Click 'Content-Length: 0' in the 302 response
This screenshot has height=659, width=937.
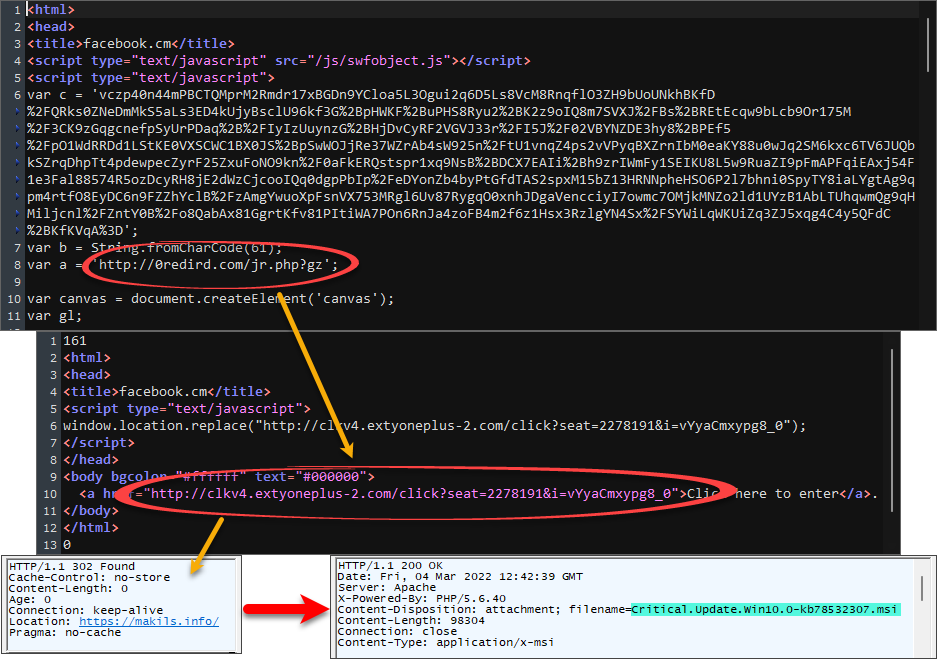pyautogui.click(x=68, y=588)
